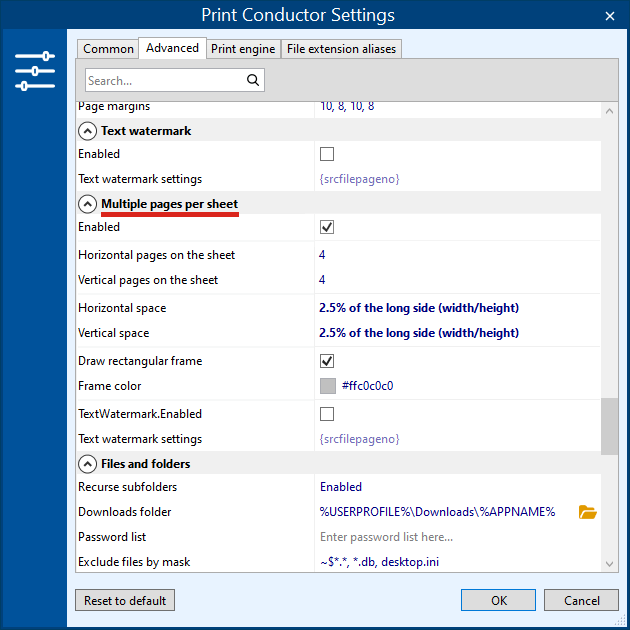630x630 pixels.
Task: Click the Cancel button
Action: click(x=581, y=600)
